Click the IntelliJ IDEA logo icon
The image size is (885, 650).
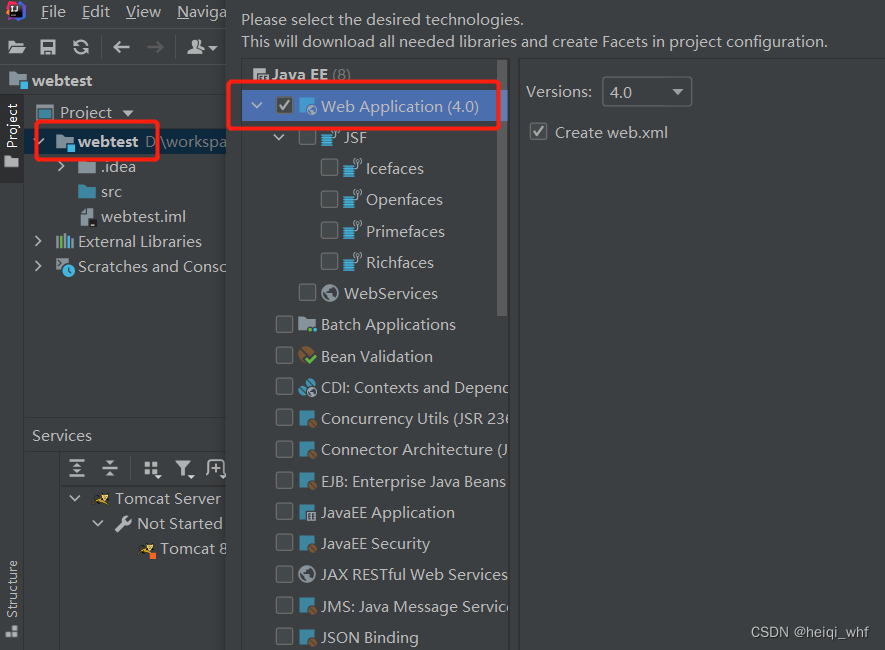(15, 11)
